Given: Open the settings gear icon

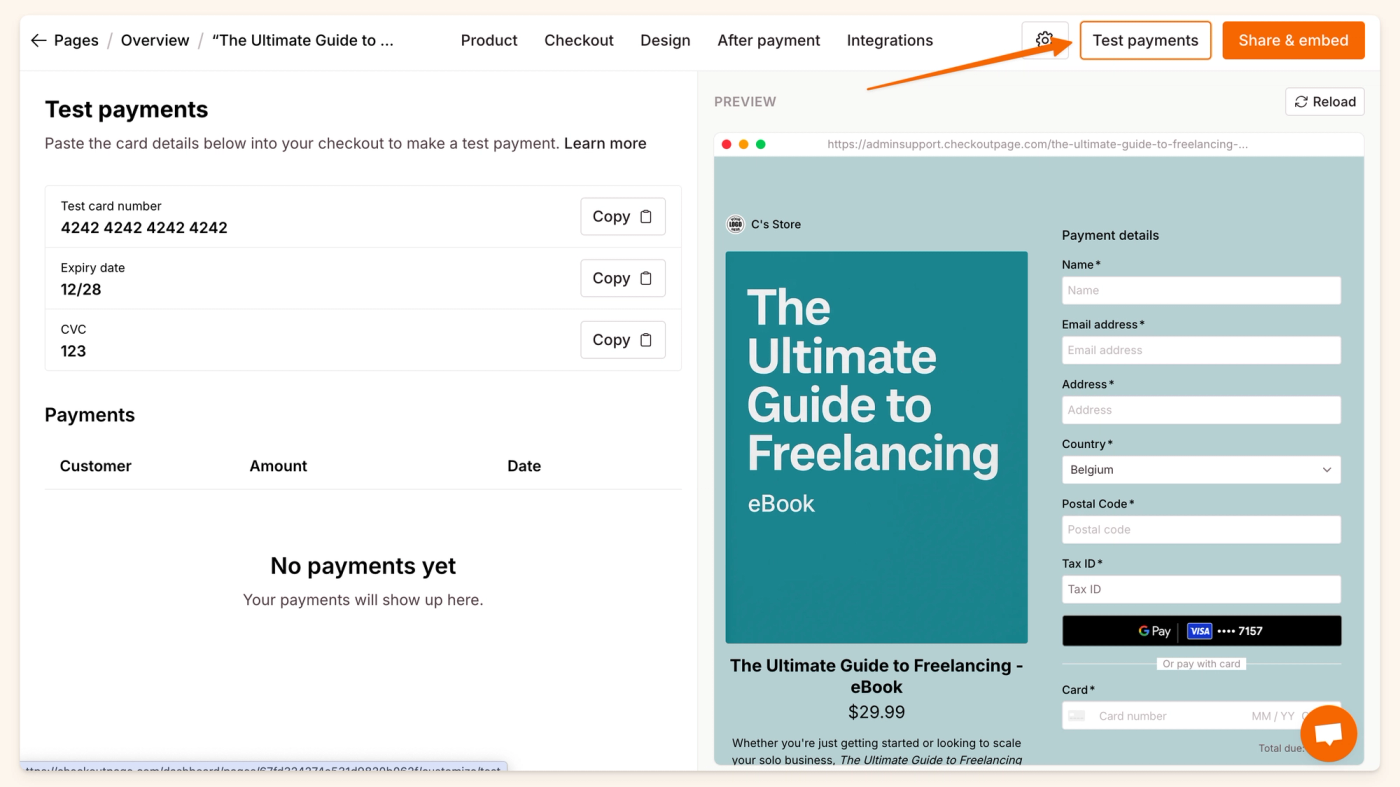Looking at the screenshot, I should tap(1045, 40).
